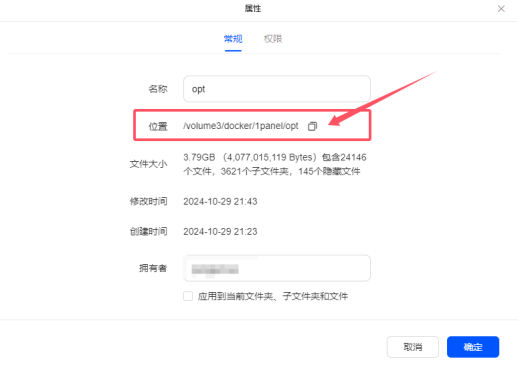
Task: Select the 拥有者 label
Action: point(153,268)
